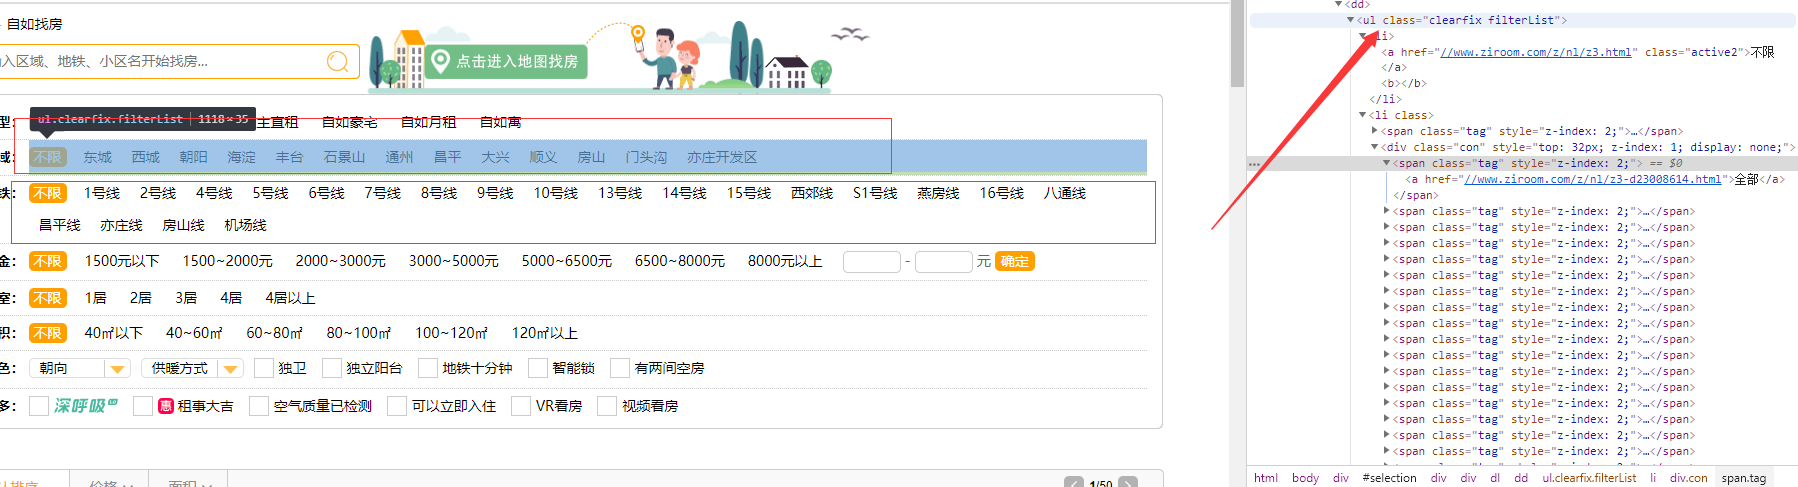The height and width of the screenshot is (487, 1798).
Task: Collapse the div class="con" node in DevTools
Action: [x=1374, y=148]
